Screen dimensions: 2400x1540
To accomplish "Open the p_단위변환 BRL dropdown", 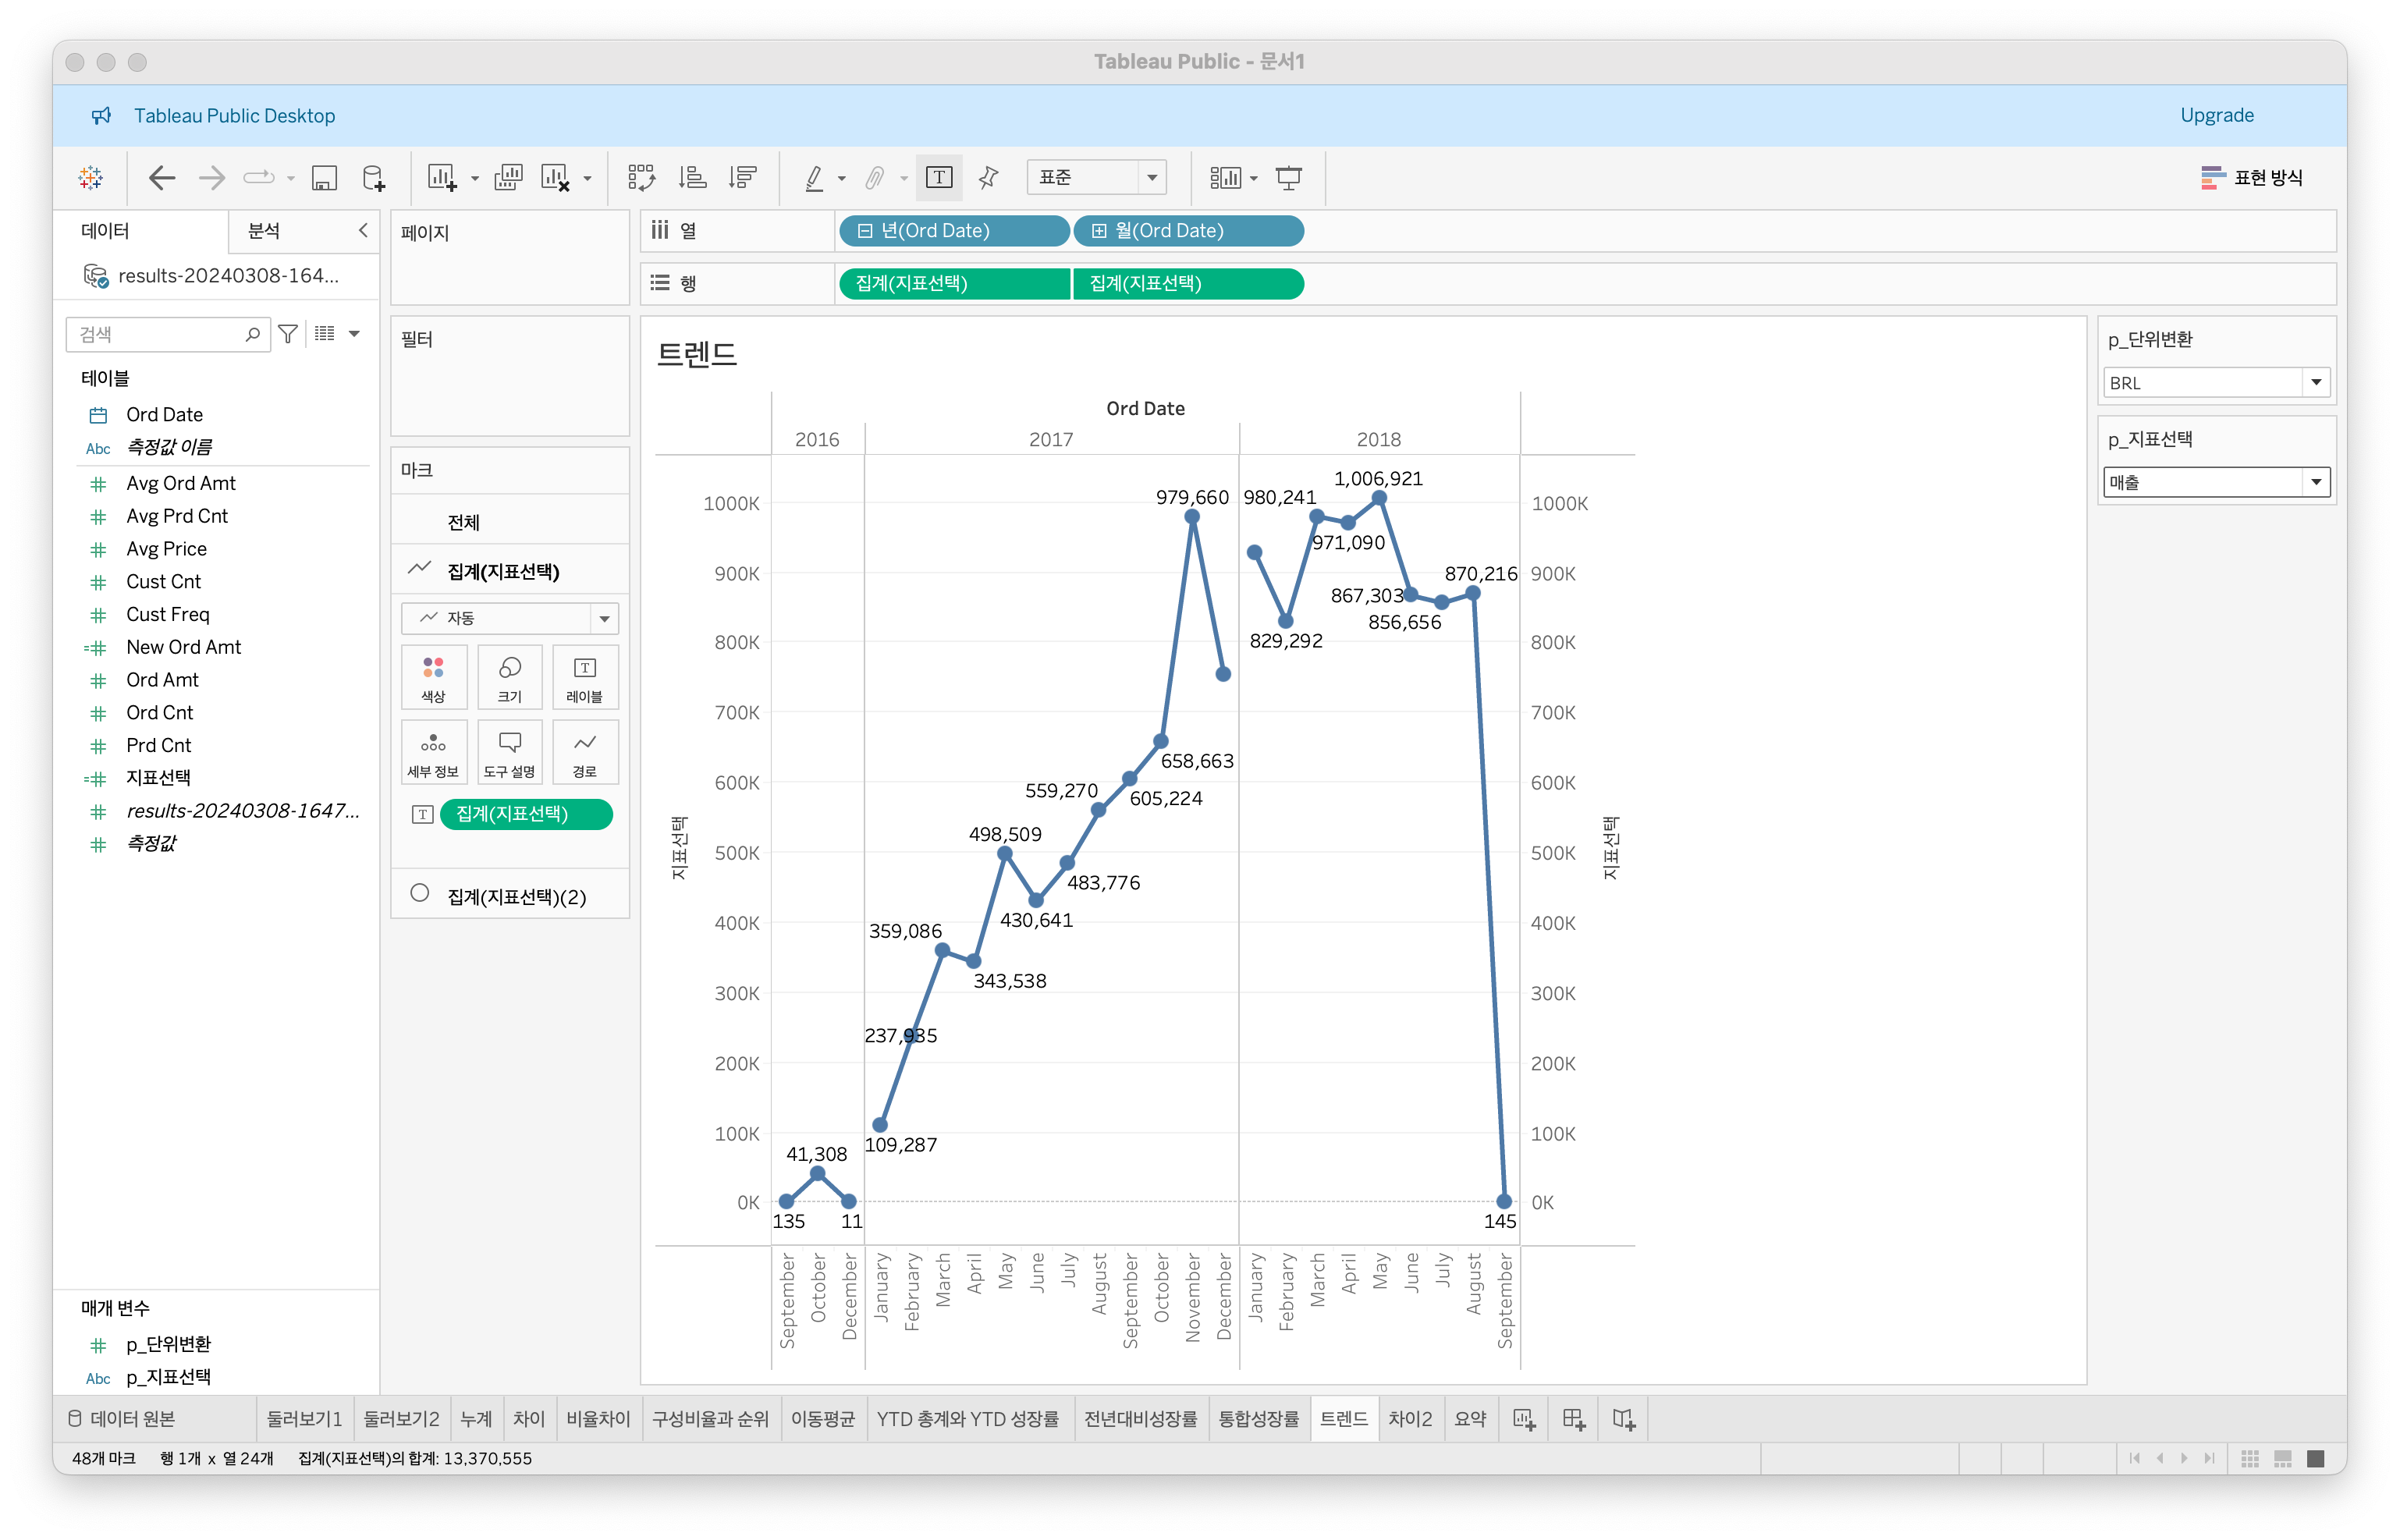I will (2316, 382).
